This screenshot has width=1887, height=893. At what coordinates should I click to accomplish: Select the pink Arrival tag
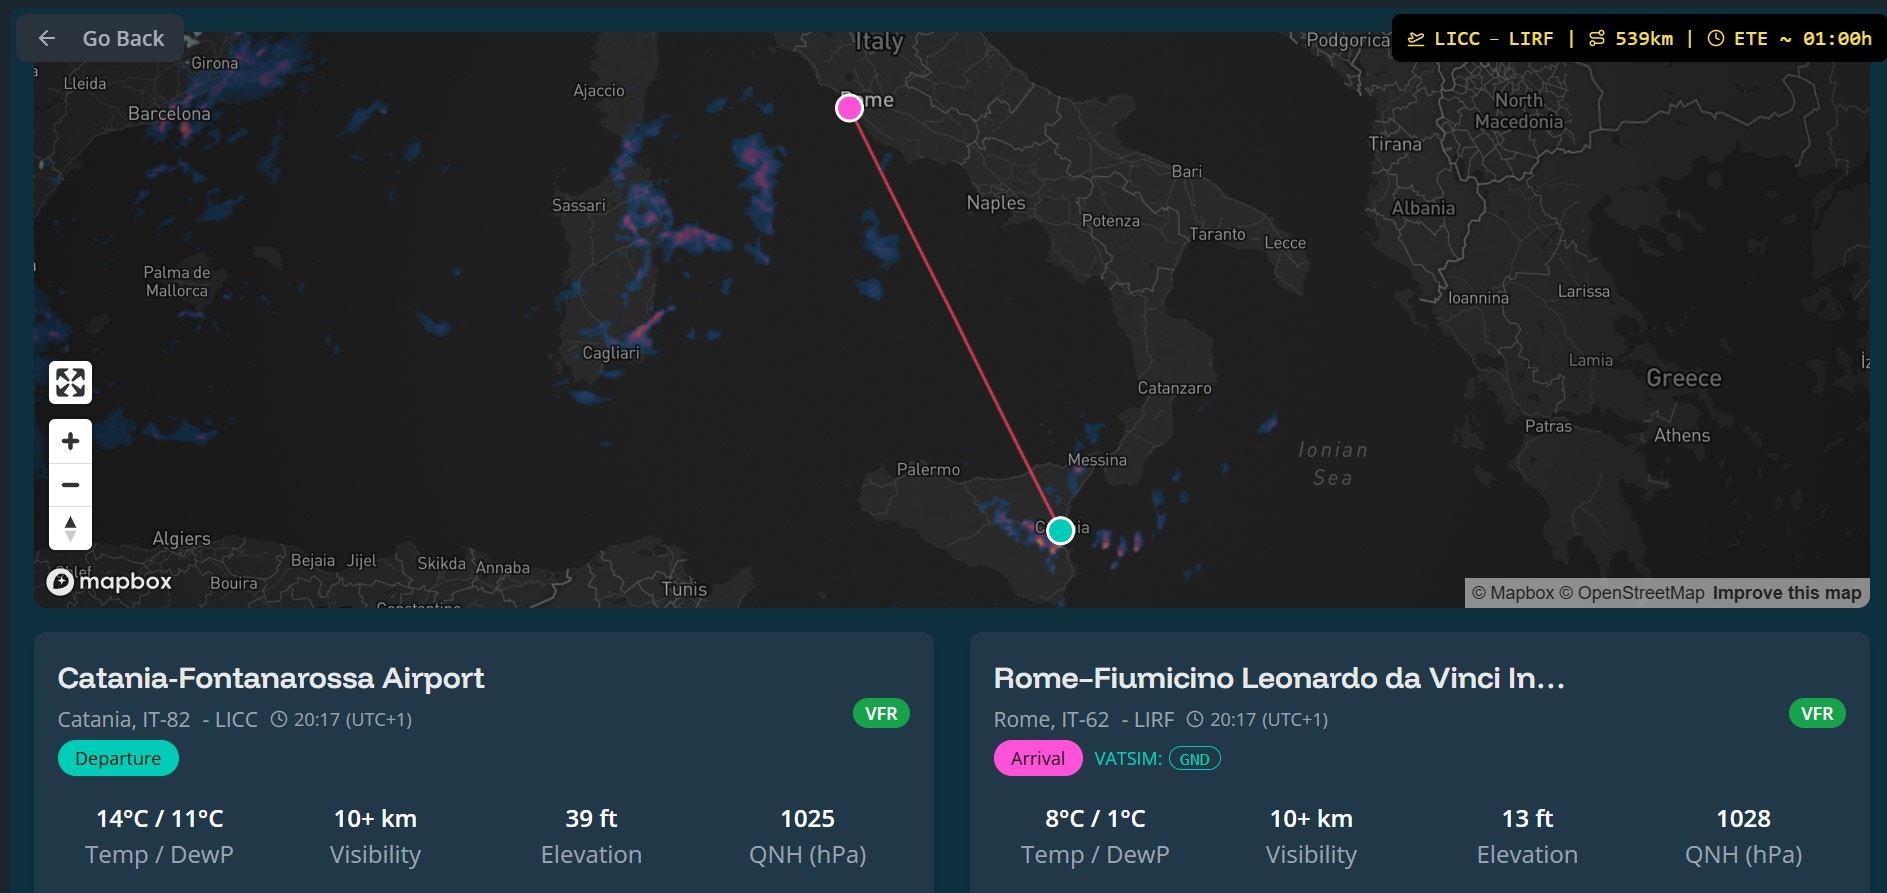pos(1037,759)
